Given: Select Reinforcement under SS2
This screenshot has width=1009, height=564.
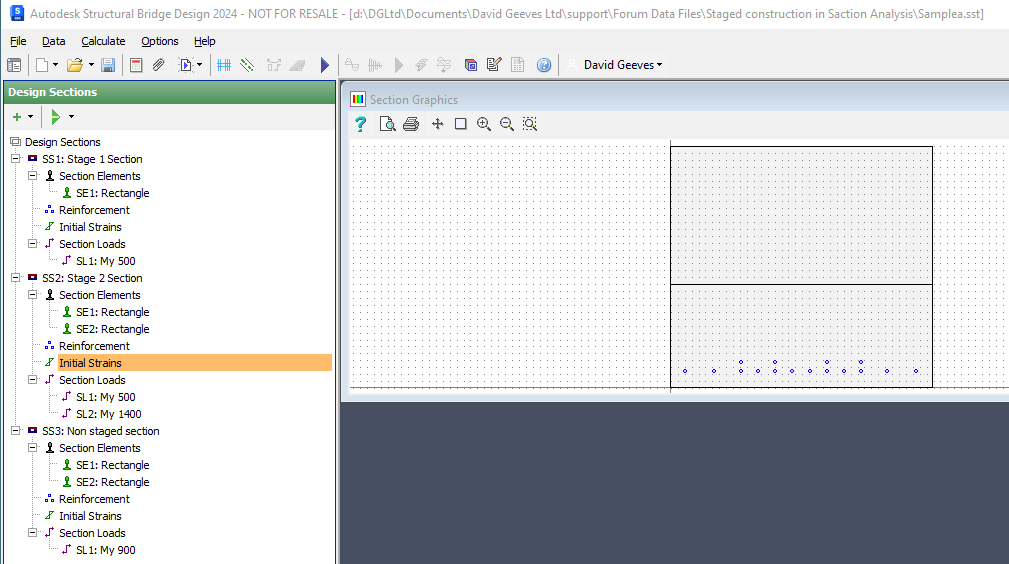Looking at the screenshot, I should (x=94, y=346).
